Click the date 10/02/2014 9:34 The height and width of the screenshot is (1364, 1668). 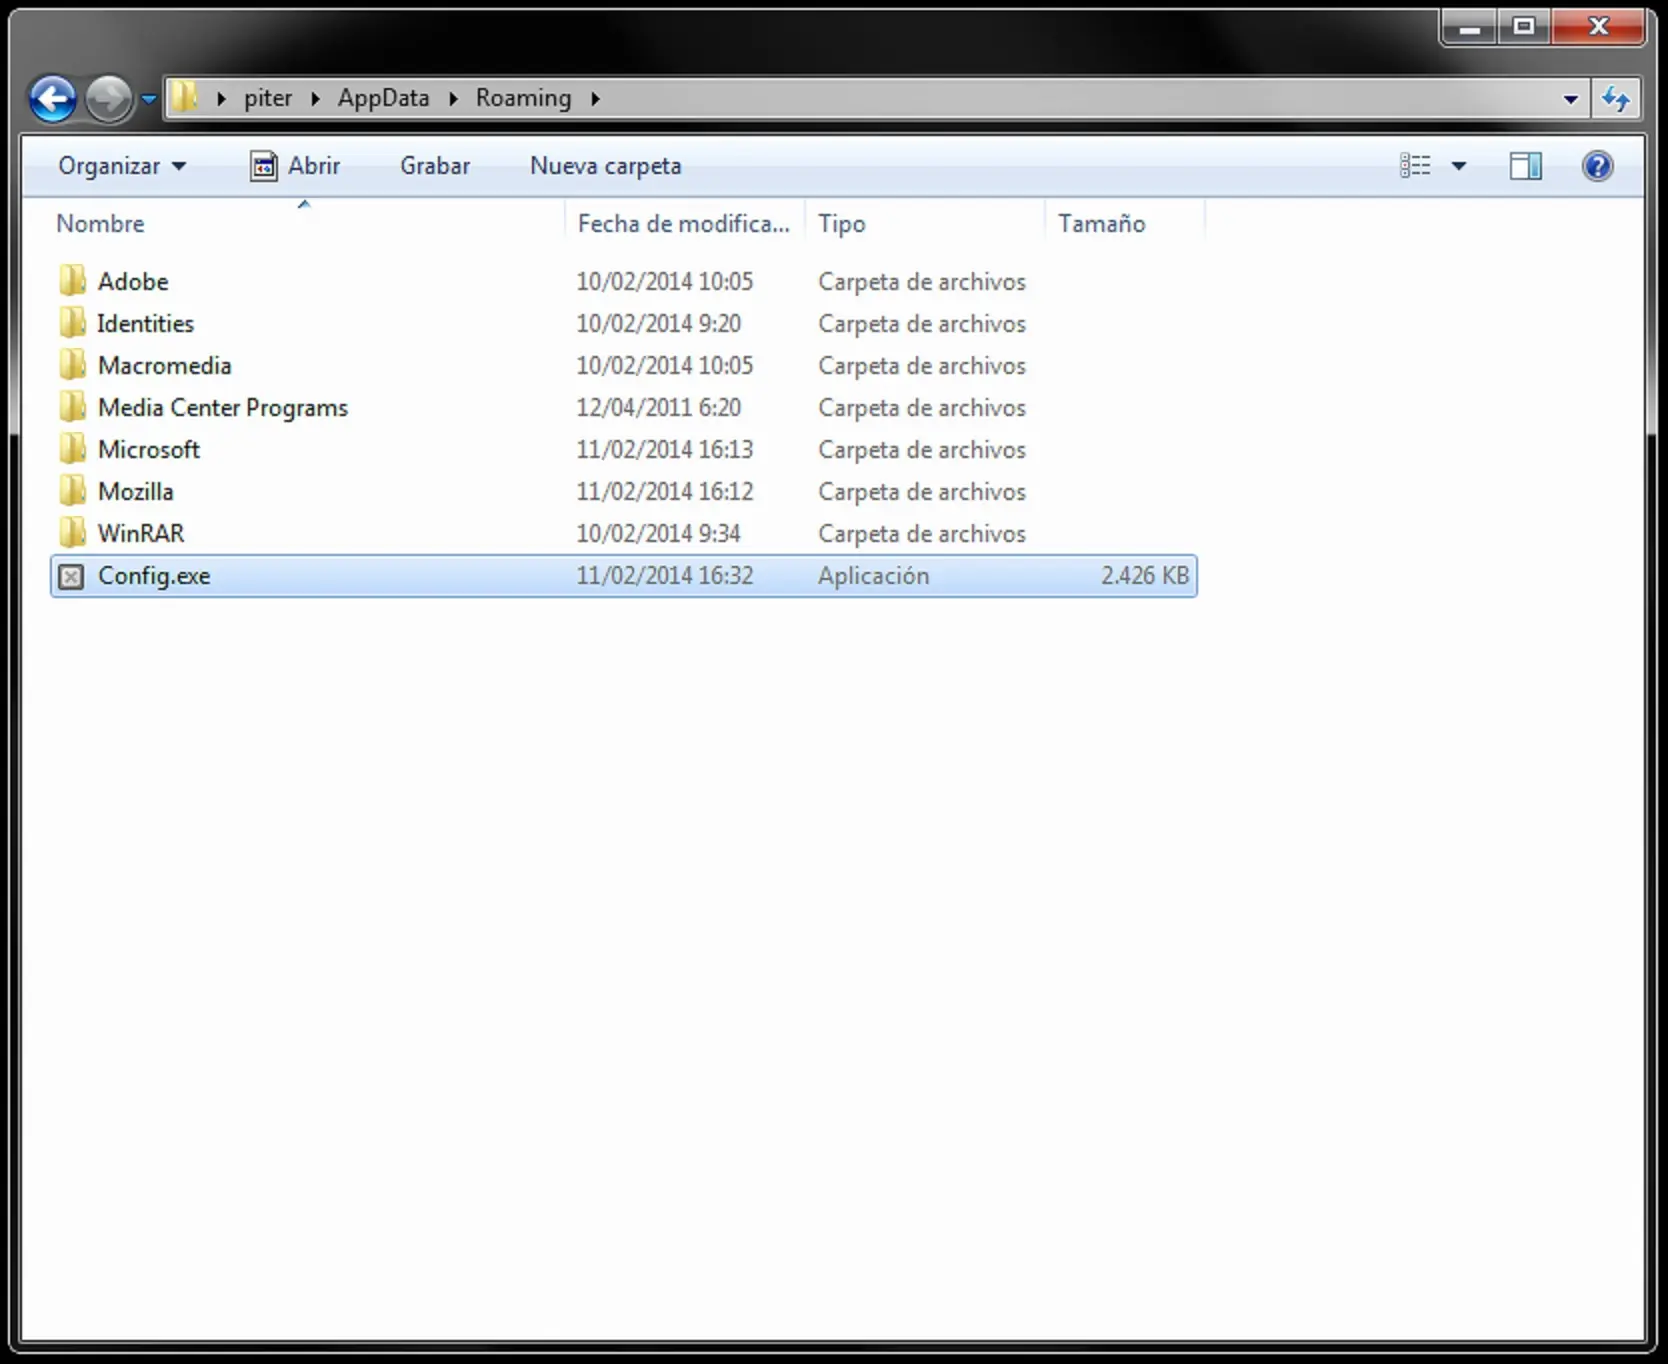click(659, 533)
